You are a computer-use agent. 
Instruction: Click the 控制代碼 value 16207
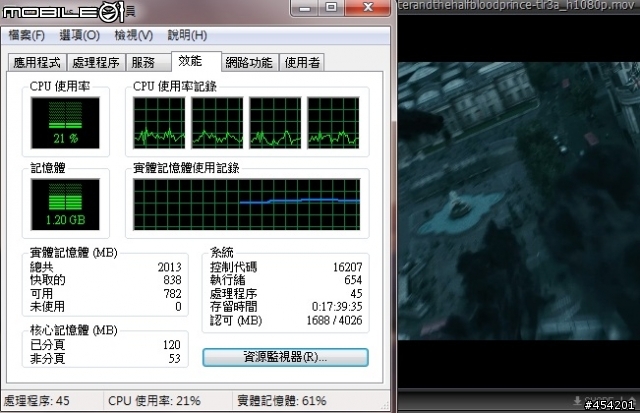[348, 267]
